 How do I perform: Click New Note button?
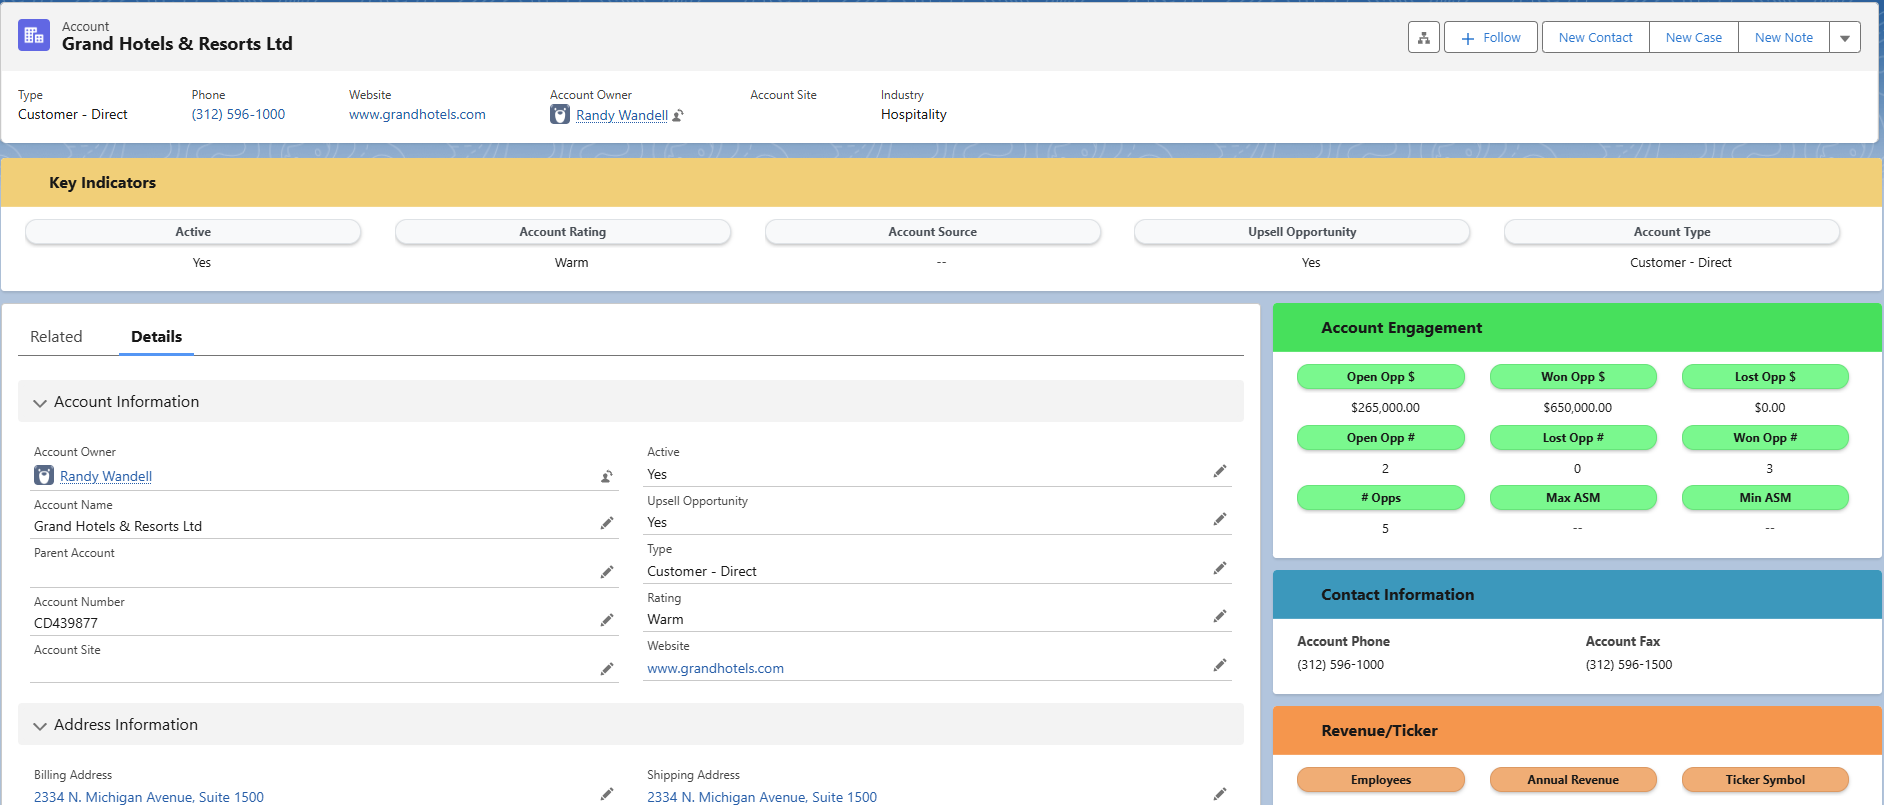pos(1783,38)
